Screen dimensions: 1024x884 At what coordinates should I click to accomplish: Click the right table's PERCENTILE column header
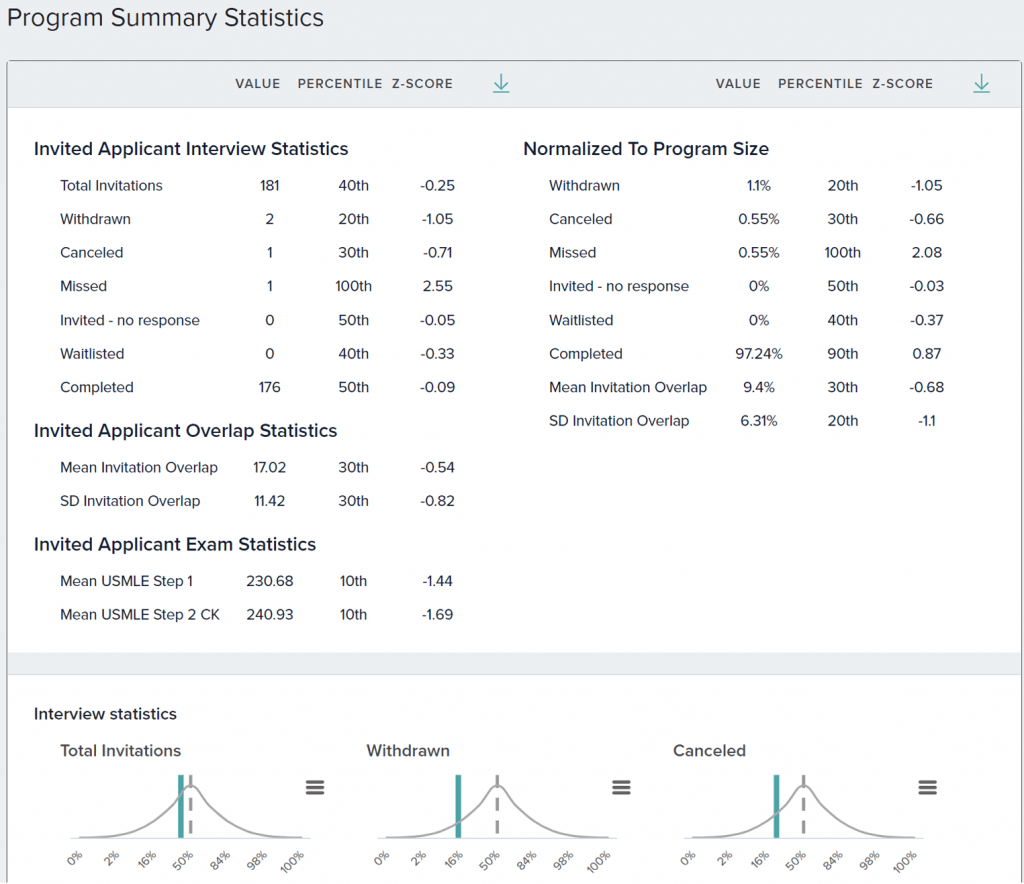pos(820,84)
